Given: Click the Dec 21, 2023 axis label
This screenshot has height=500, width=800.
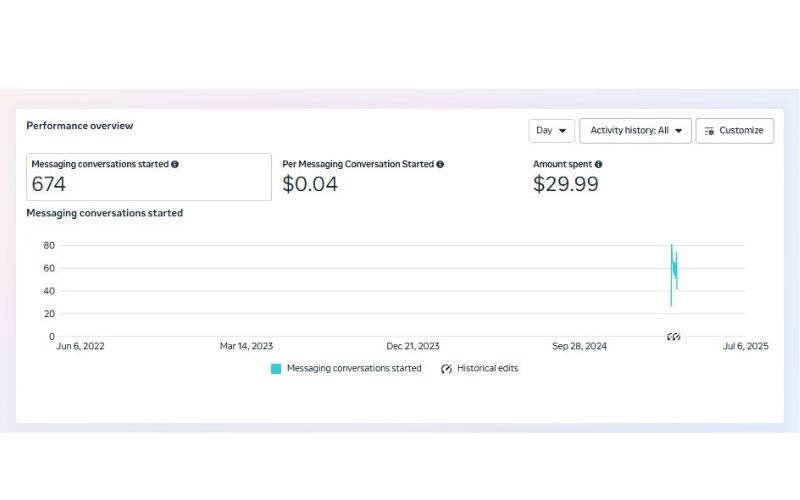Looking at the screenshot, I should (413, 346).
